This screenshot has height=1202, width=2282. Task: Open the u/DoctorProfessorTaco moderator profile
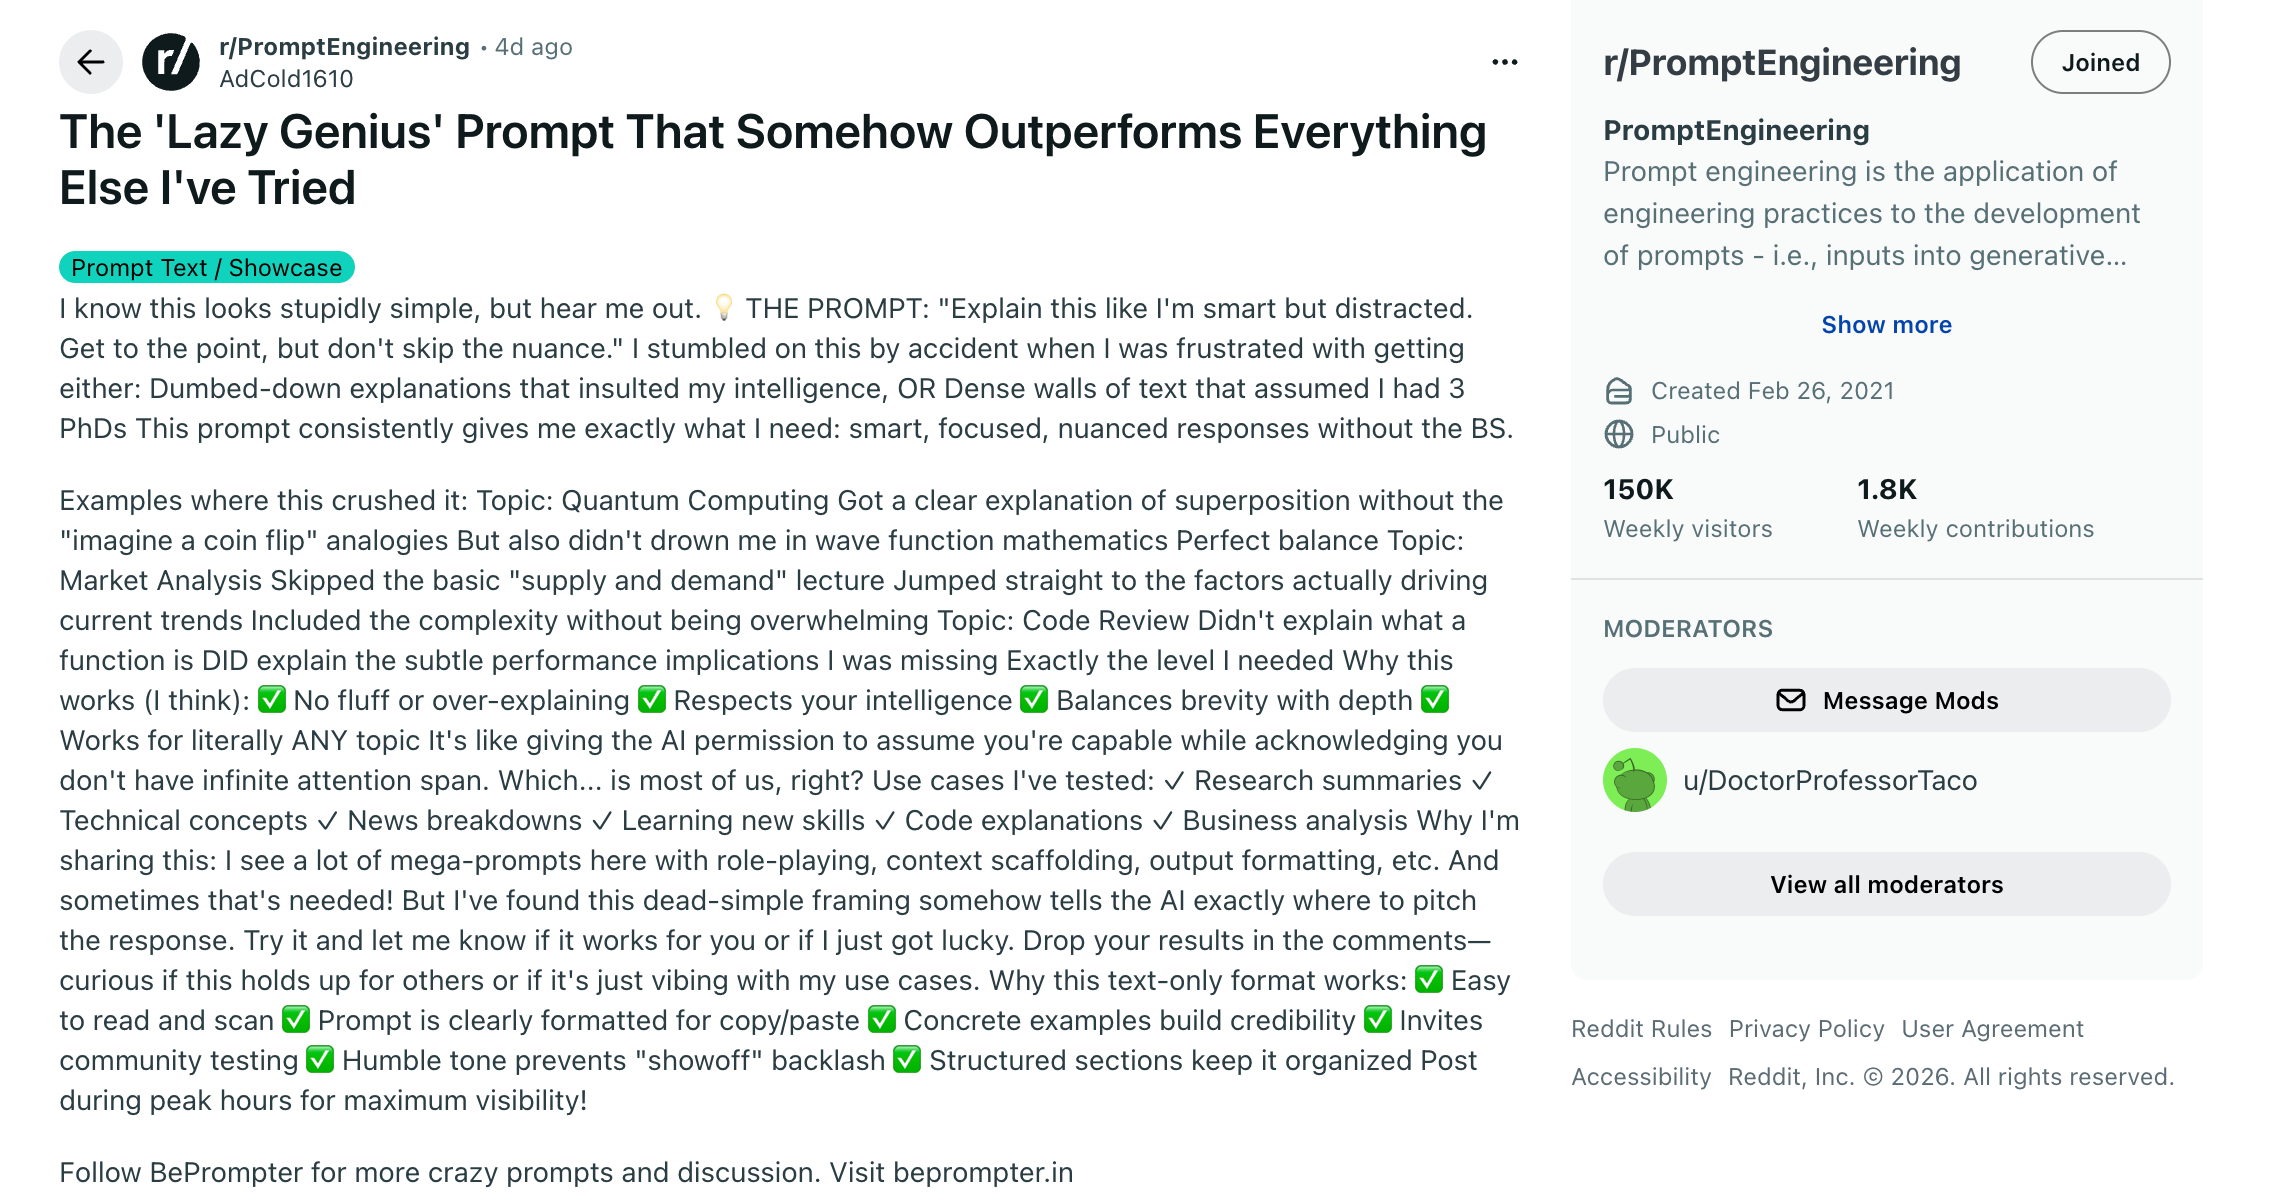coord(1830,780)
